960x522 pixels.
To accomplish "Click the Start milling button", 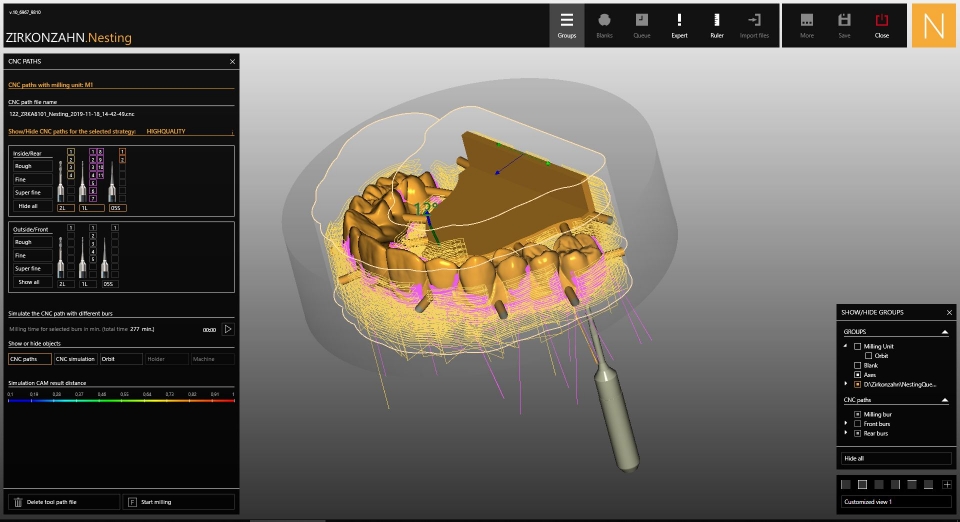I will point(179,502).
